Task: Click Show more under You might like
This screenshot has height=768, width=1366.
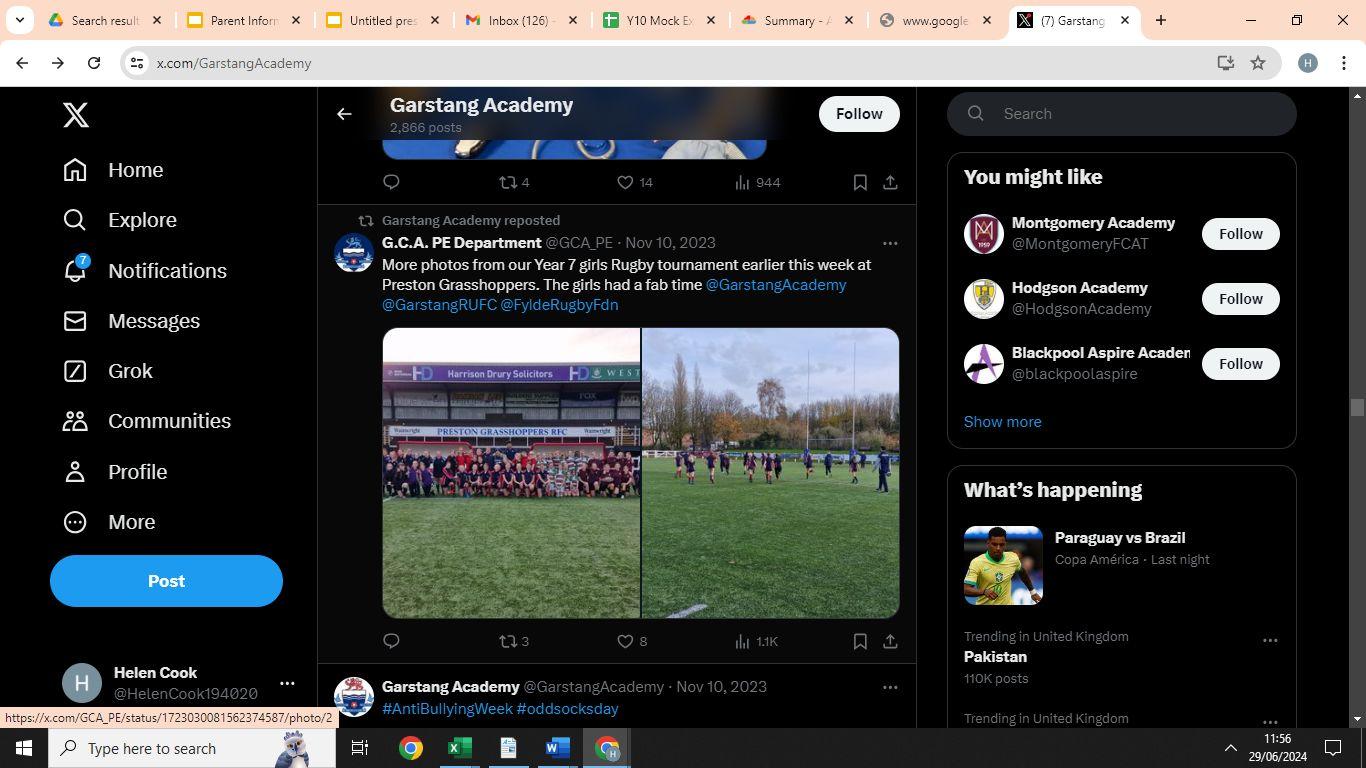Action: pyautogui.click(x=1002, y=422)
